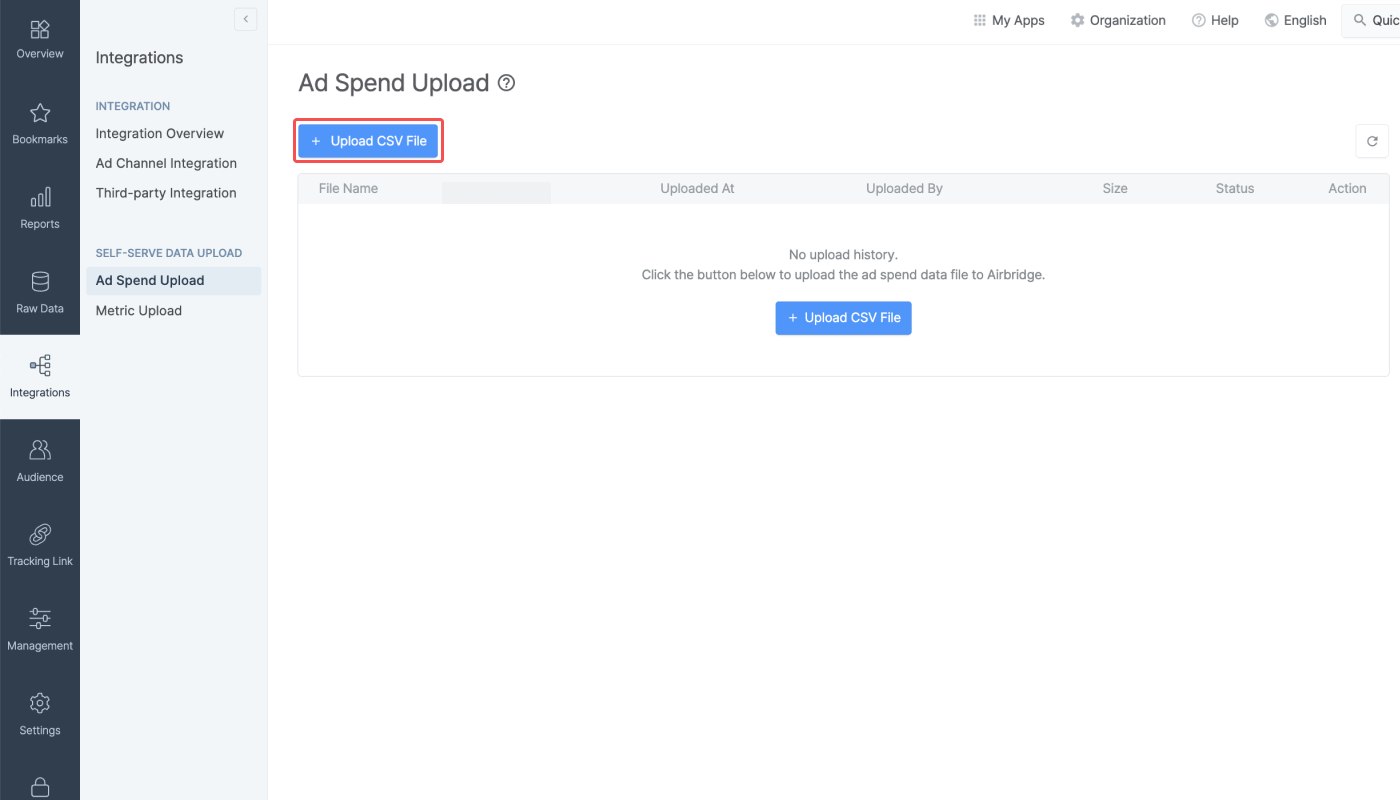Click the lock icon at sidebar bottom
The height and width of the screenshot is (800, 1400).
point(40,787)
